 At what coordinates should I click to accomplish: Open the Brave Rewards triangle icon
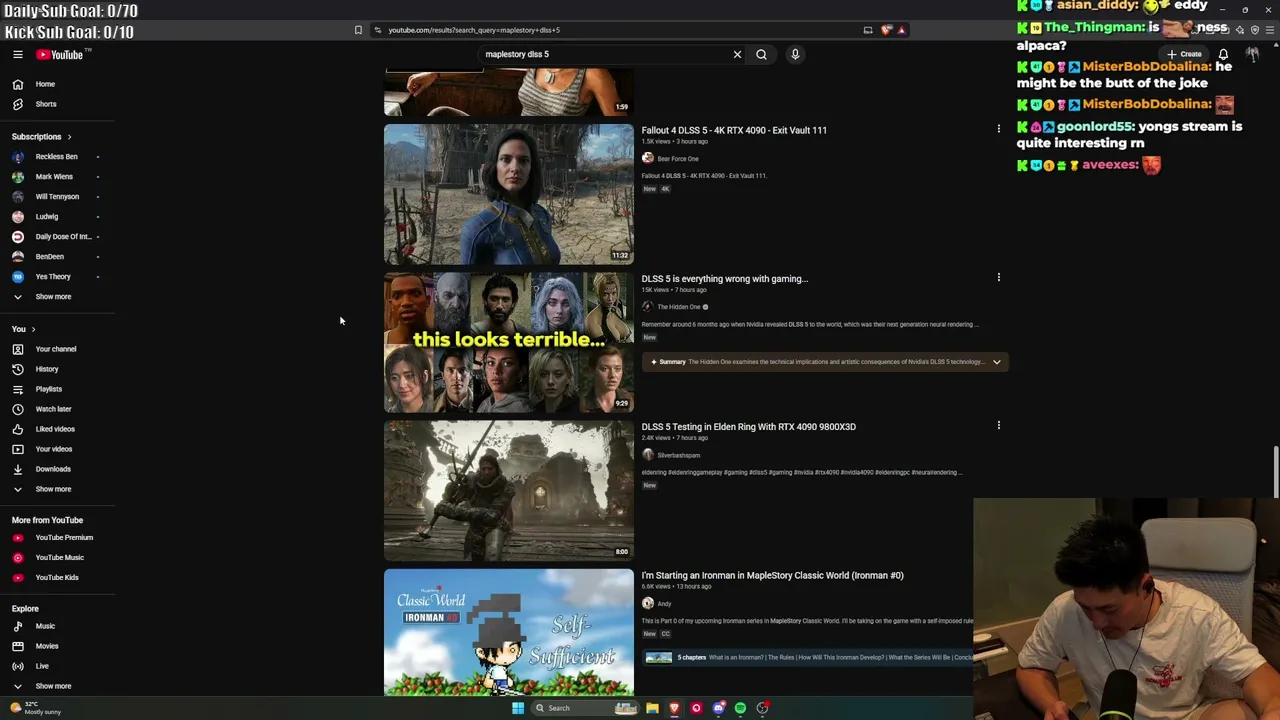point(901,30)
